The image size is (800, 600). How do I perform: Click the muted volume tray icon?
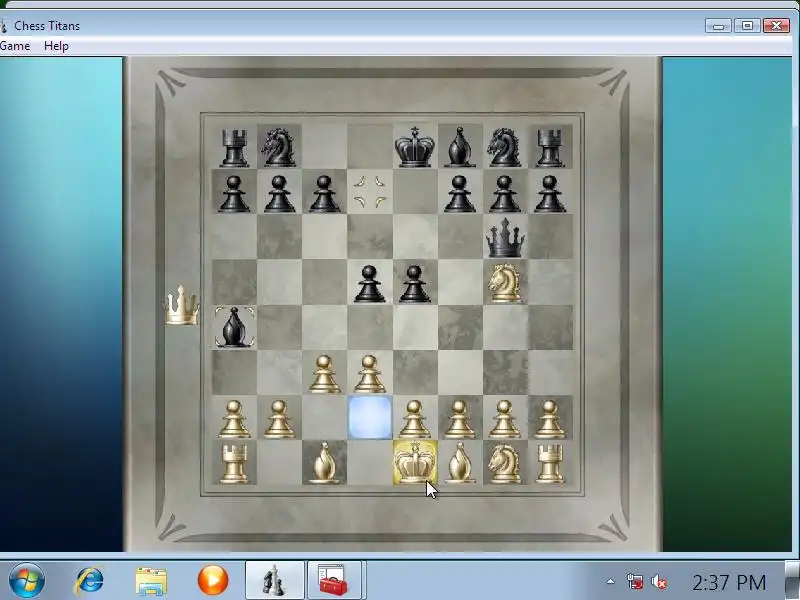pos(659,582)
